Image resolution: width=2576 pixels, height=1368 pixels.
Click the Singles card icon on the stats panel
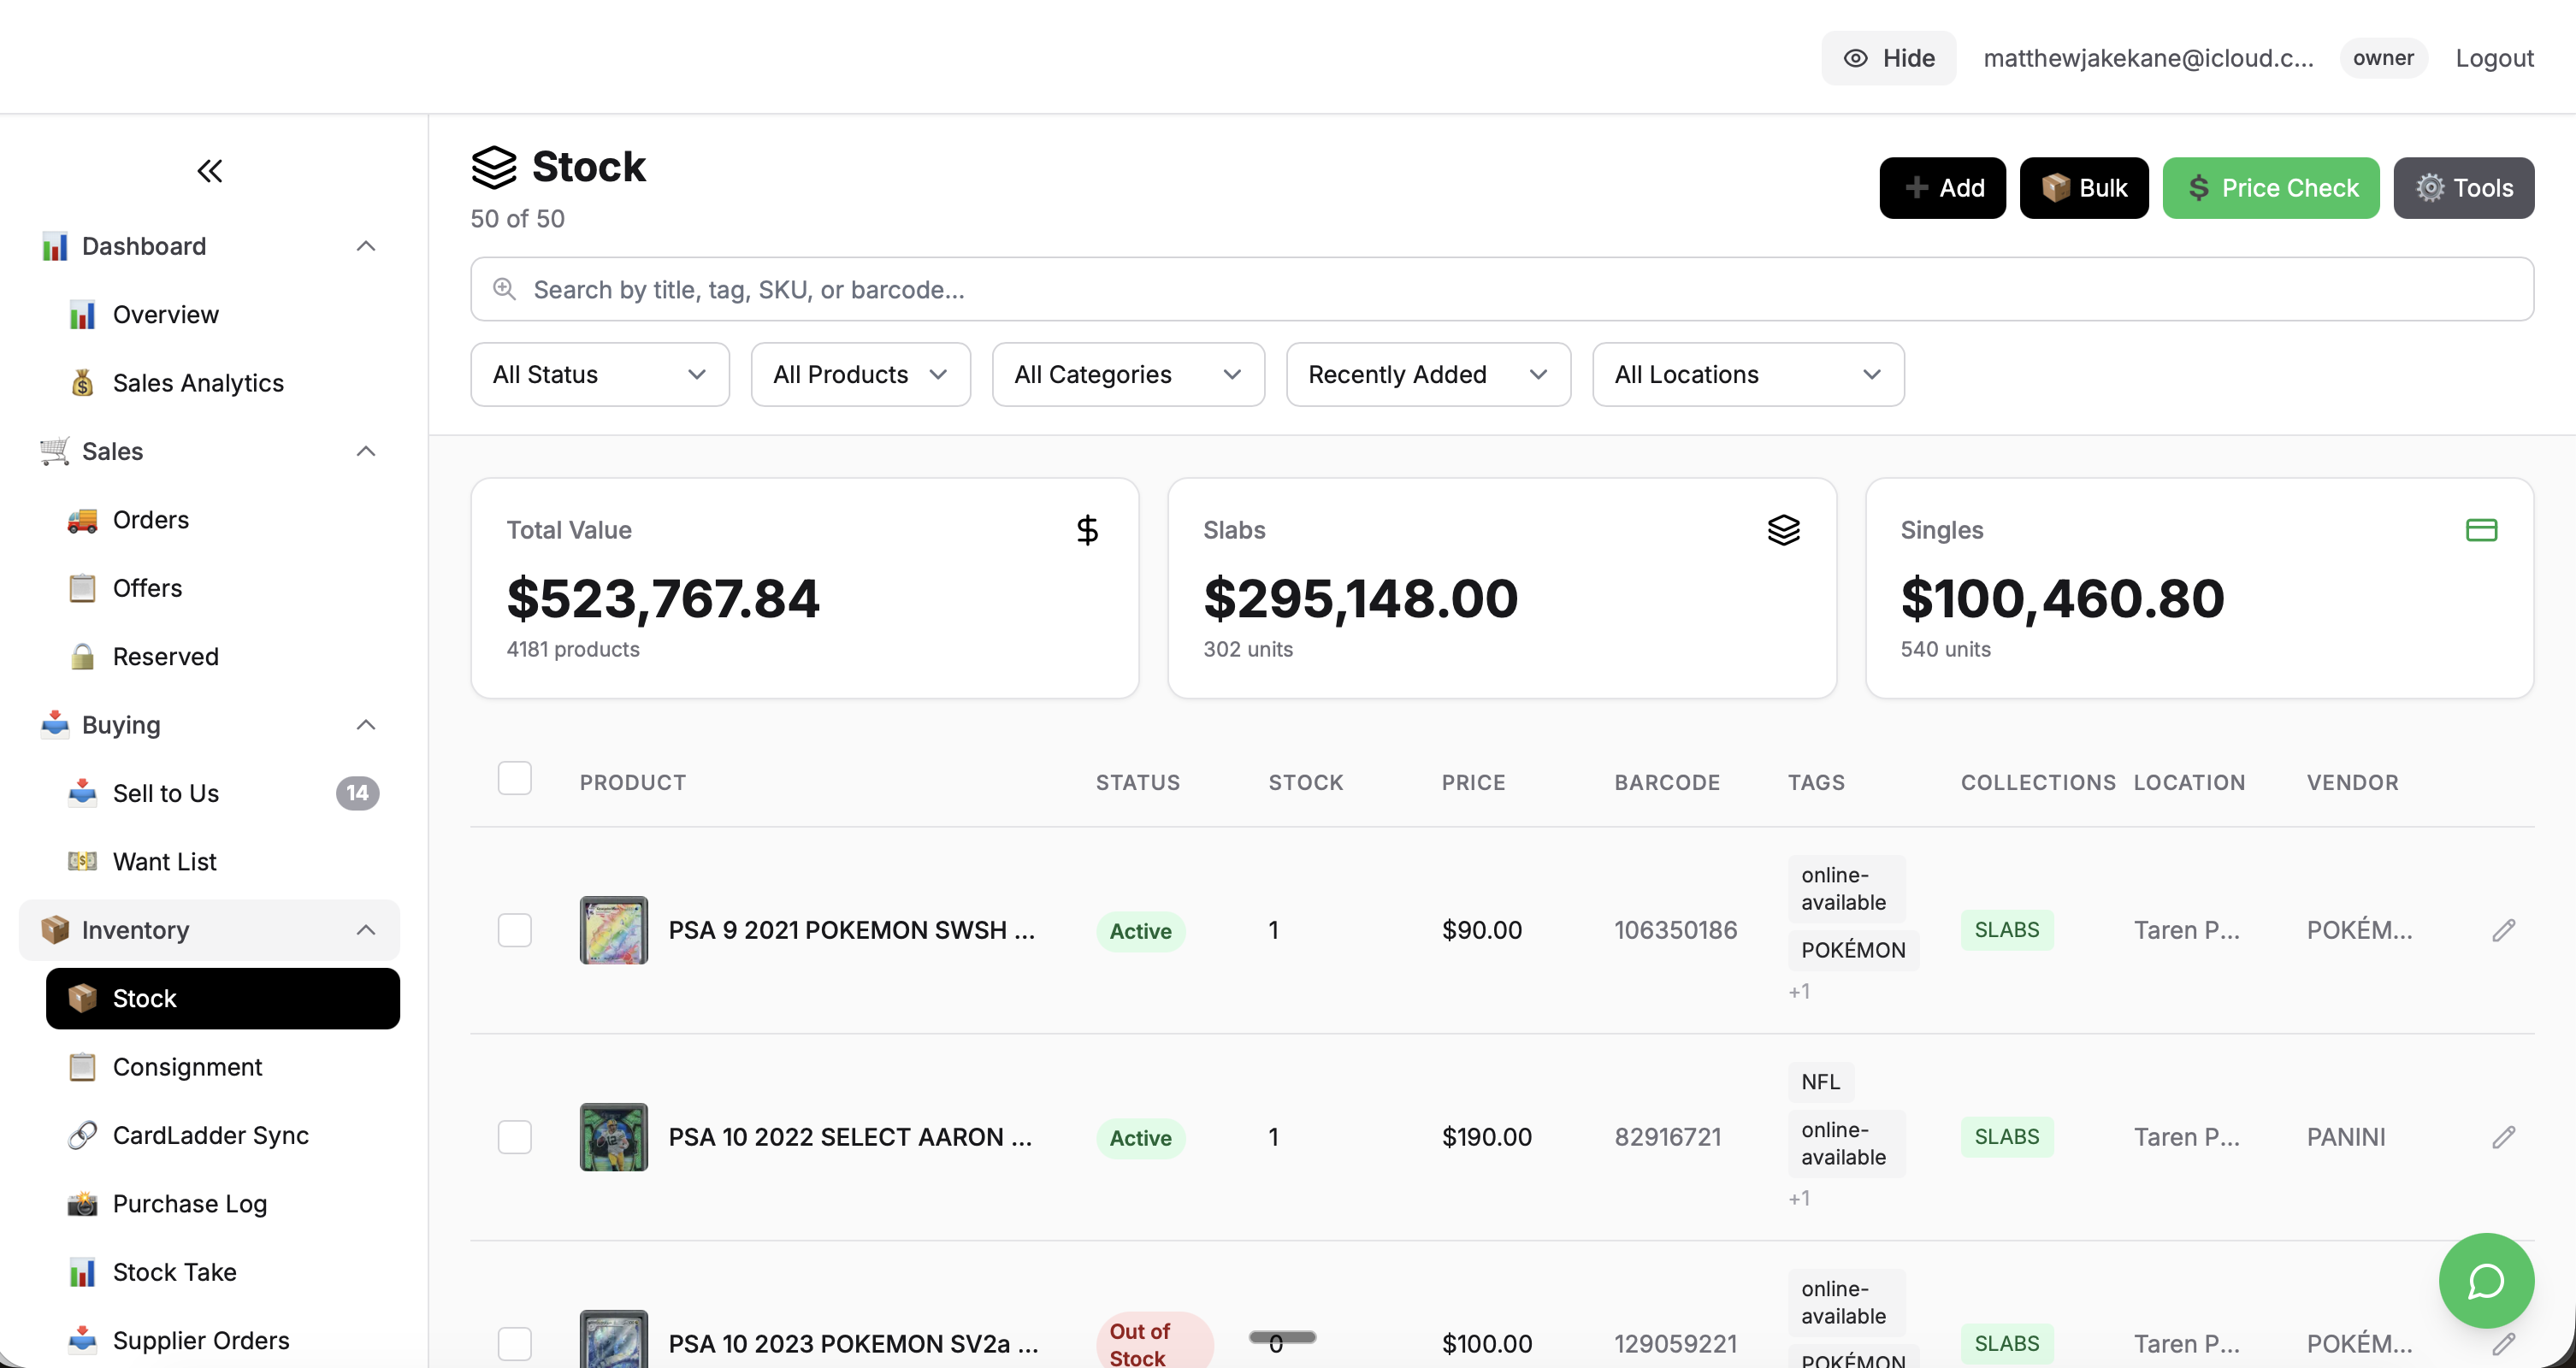(2483, 529)
